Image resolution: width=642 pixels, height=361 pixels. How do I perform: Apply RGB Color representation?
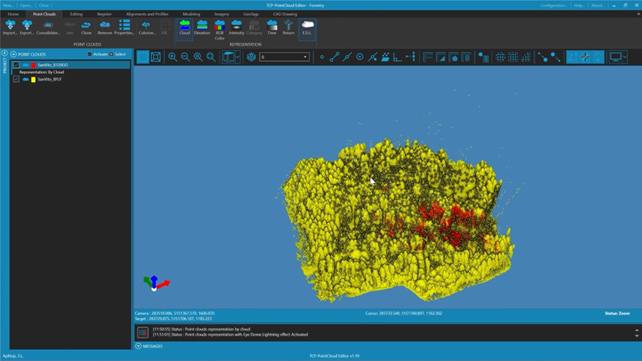[219, 29]
